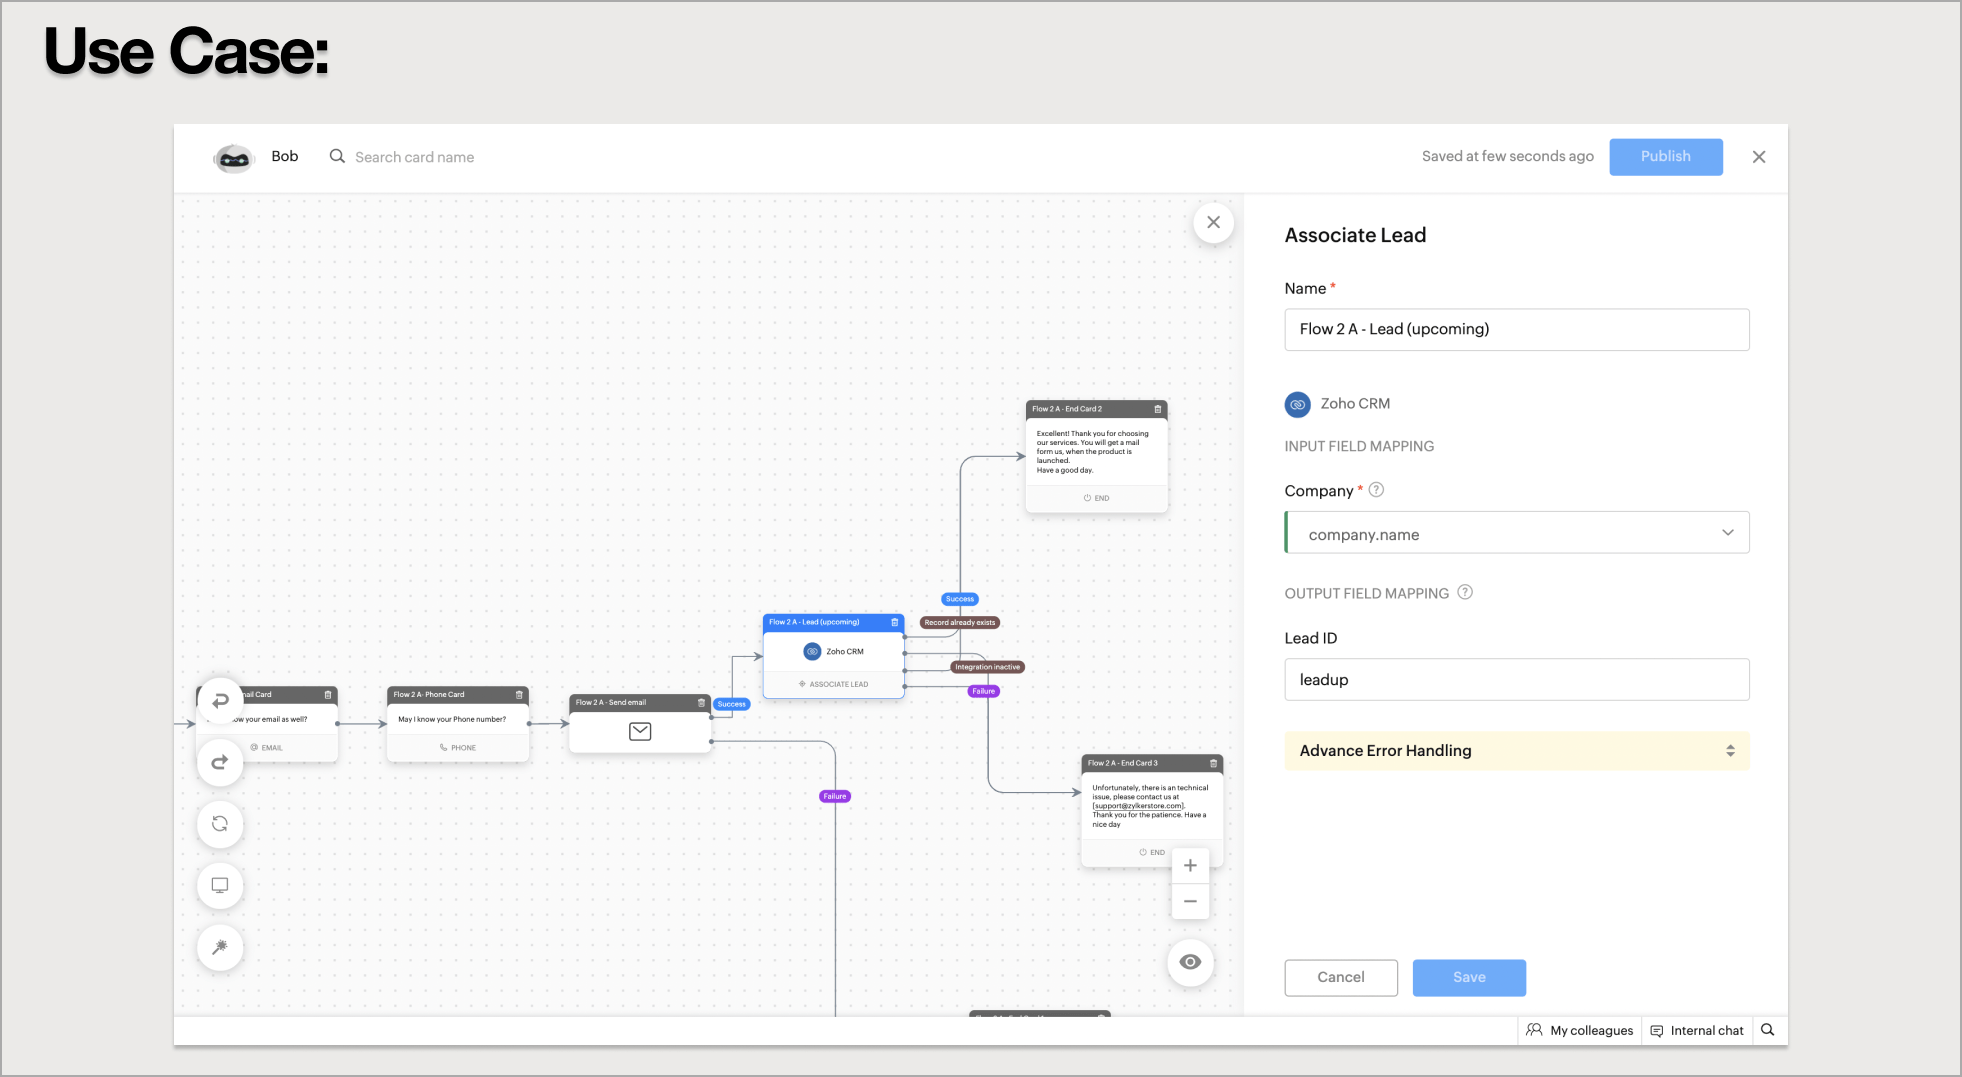Click the undo arrow icon
The height and width of the screenshot is (1077, 1962).
point(220,701)
